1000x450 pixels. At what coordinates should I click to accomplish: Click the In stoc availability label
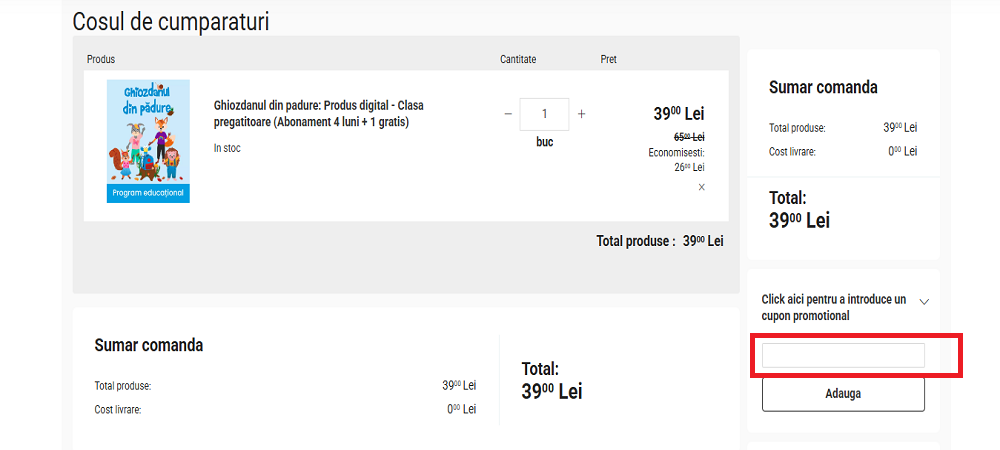click(x=227, y=148)
